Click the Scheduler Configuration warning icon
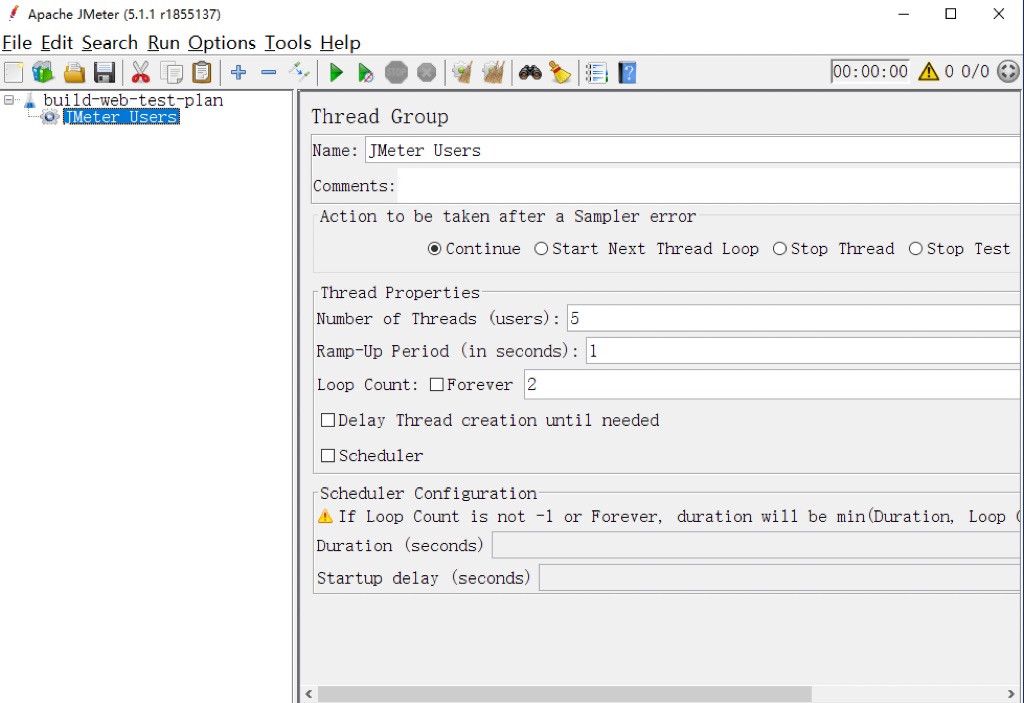1024x703 pixels. pyautogui.click(x=325, y=516)
